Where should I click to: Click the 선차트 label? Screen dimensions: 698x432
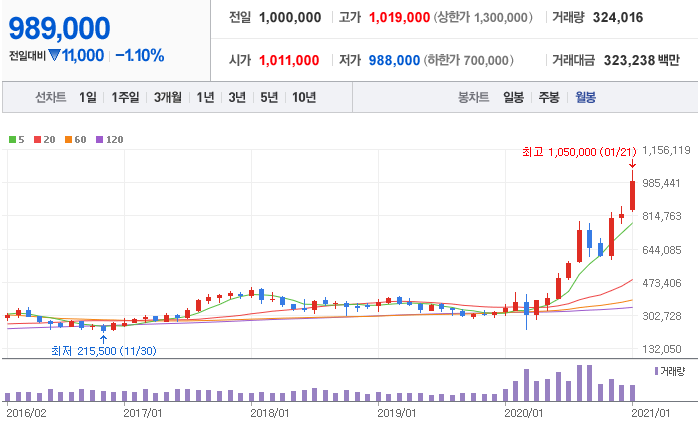(x=51, y=97)
